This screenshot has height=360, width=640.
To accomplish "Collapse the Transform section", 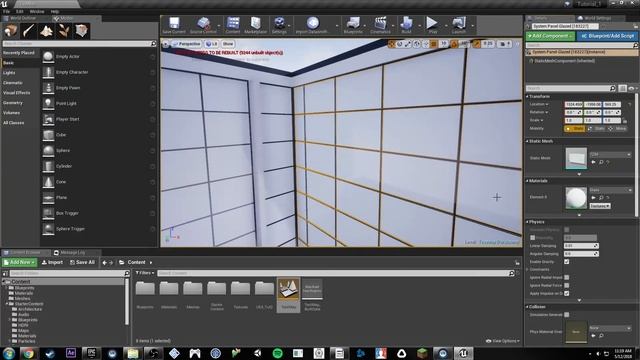I will 527,97.
